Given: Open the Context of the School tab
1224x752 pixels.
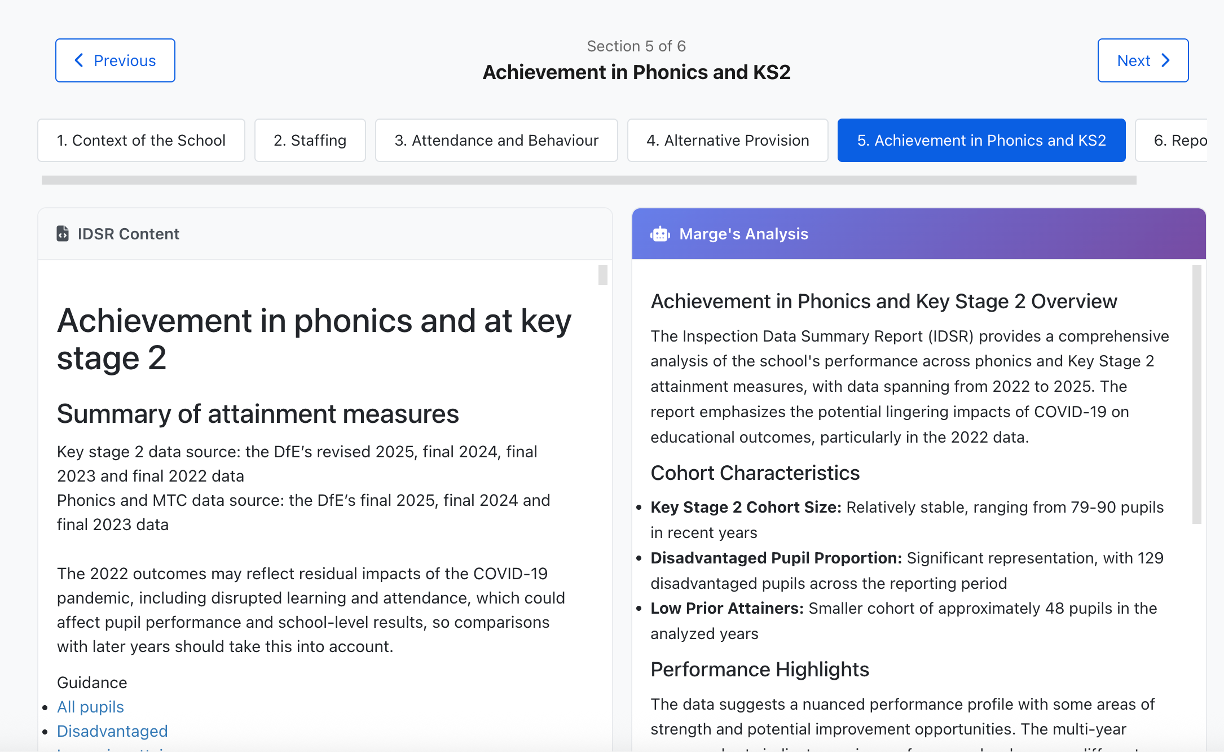Looking at the screenshot, I should click(141, 141).
